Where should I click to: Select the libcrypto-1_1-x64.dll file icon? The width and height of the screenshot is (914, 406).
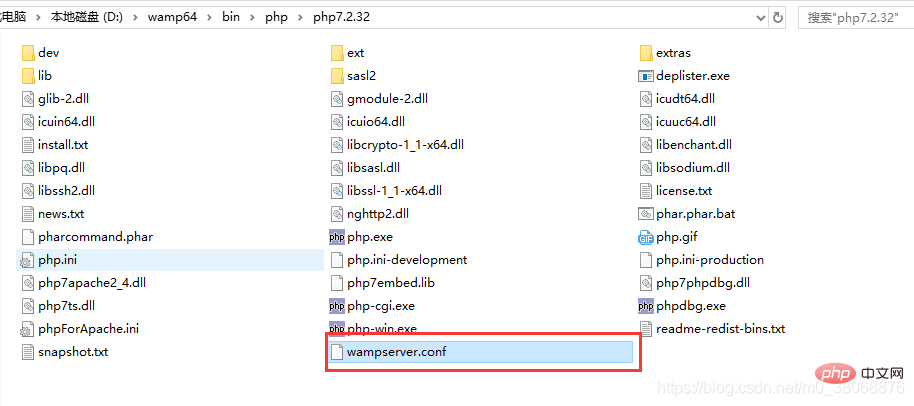pos(337,145)
